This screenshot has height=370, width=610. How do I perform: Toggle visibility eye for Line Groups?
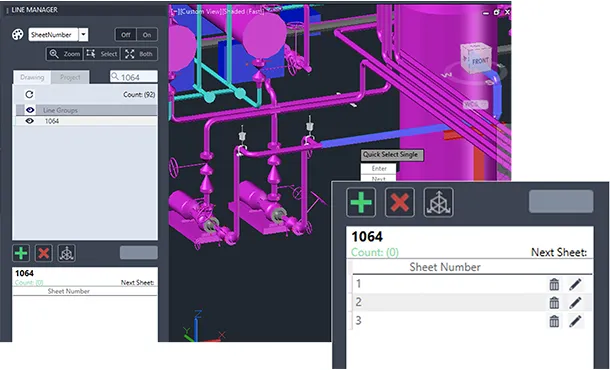(30, 110)
